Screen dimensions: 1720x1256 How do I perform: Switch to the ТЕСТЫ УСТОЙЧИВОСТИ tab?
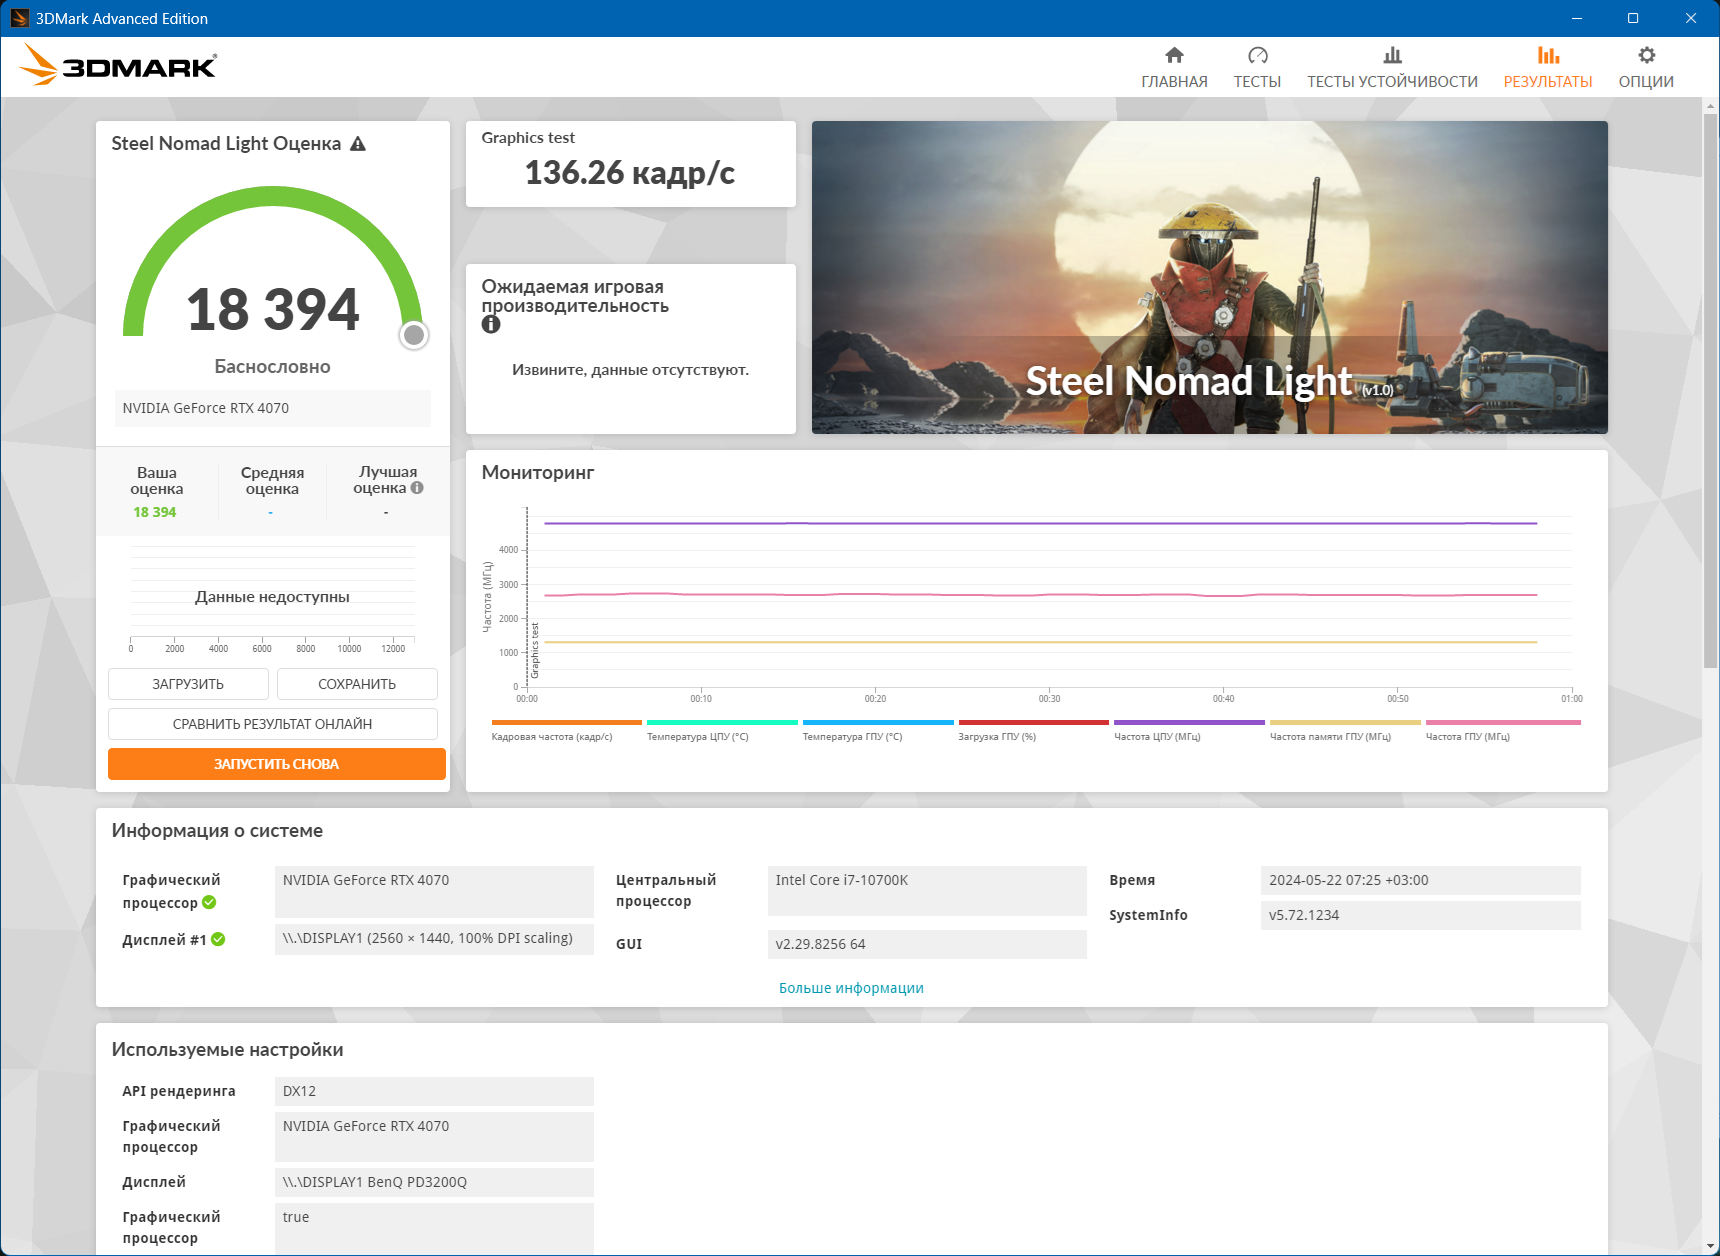click(x=1392, y=68)
